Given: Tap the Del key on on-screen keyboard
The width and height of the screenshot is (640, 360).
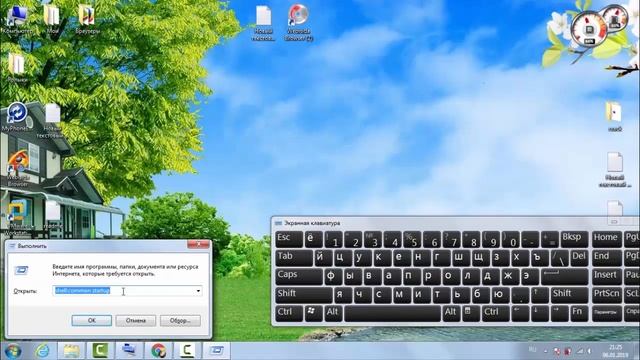Looking at the screenshot, I should tap(579, 258).
